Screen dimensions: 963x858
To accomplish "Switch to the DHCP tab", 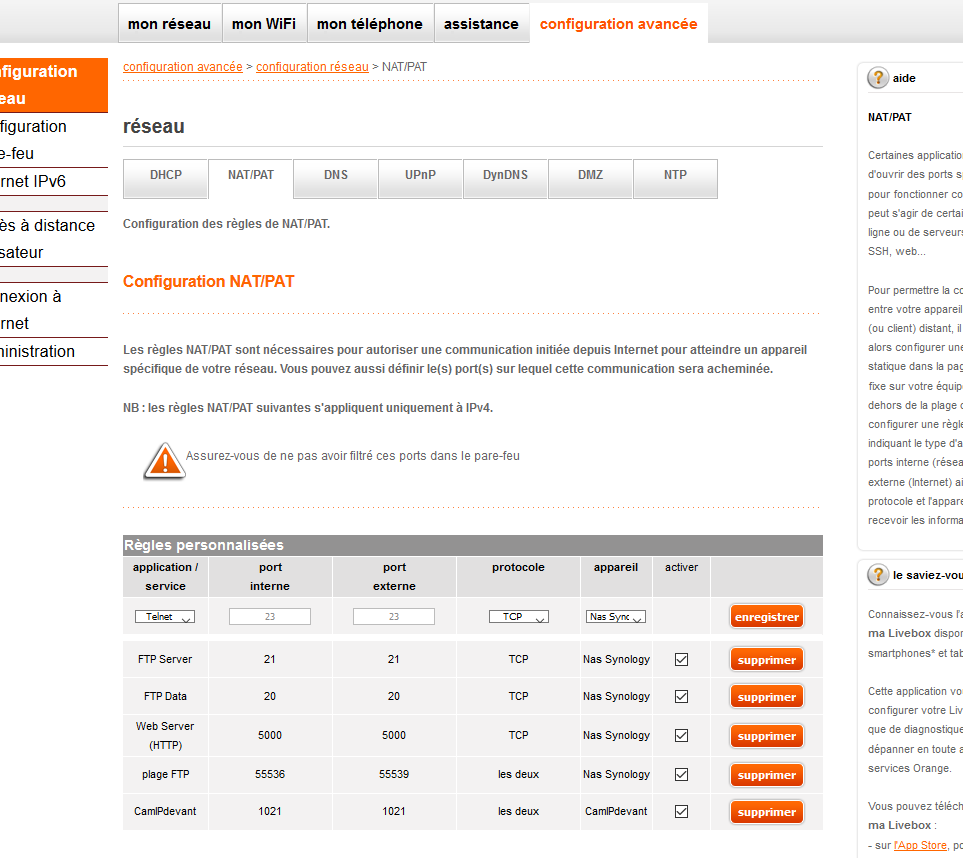I will click(x=166, y=175).
